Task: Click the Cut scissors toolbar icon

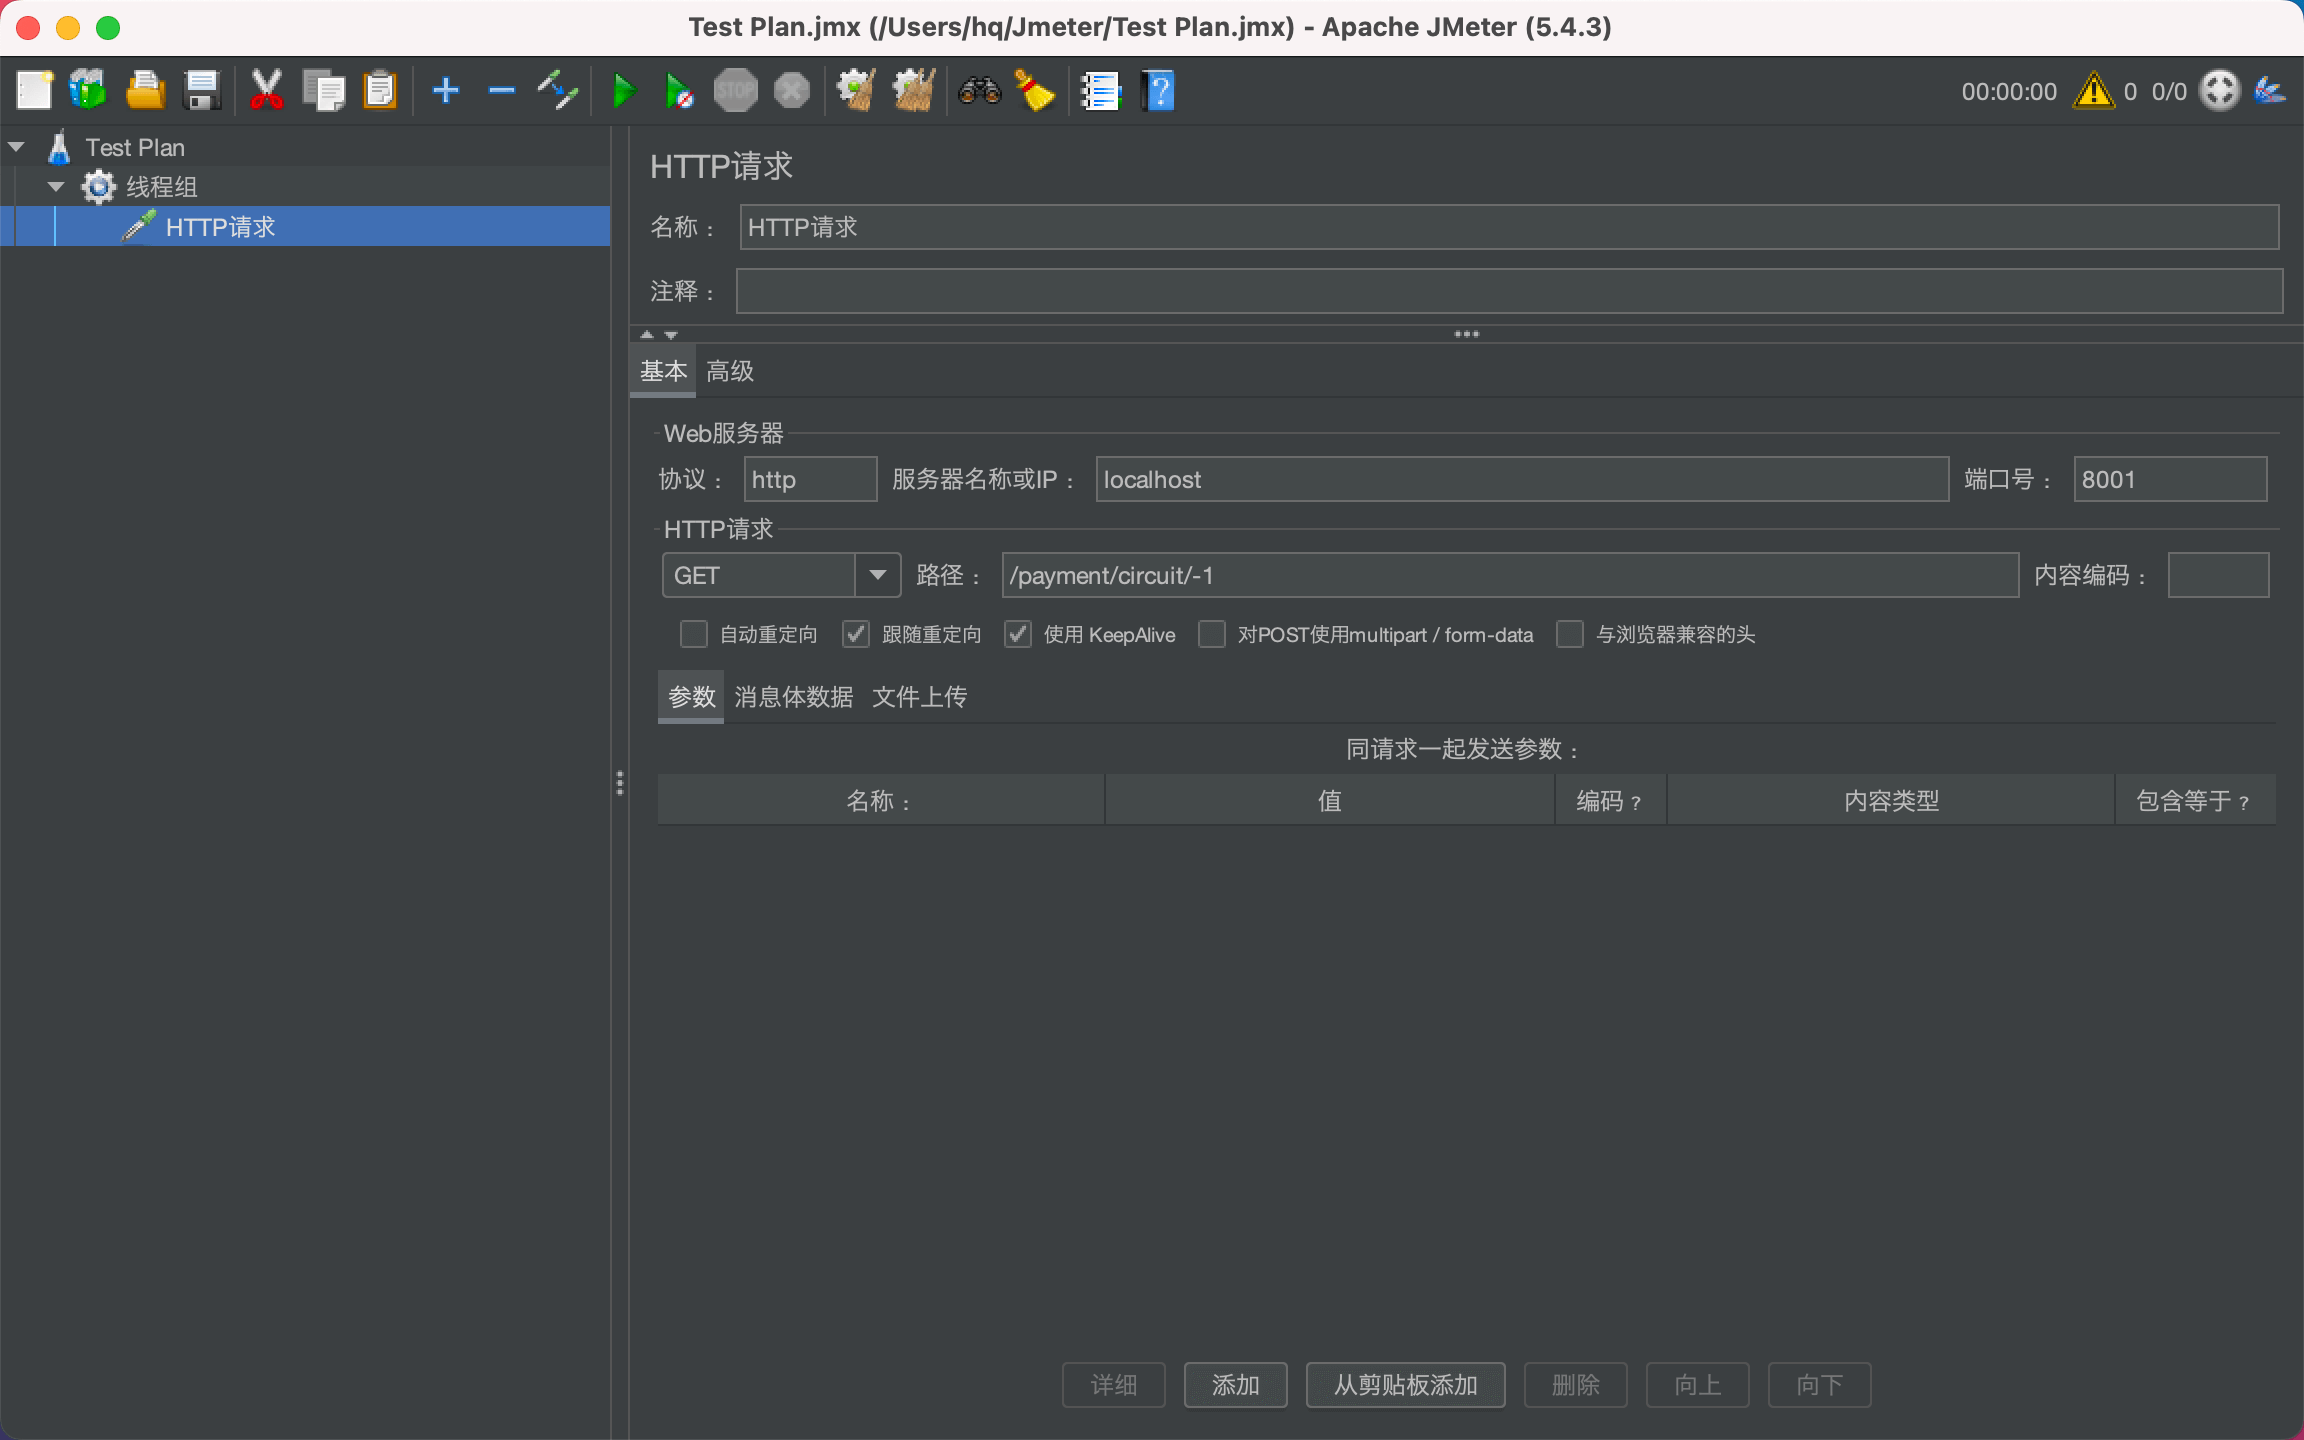Action: tap(266, 91)
